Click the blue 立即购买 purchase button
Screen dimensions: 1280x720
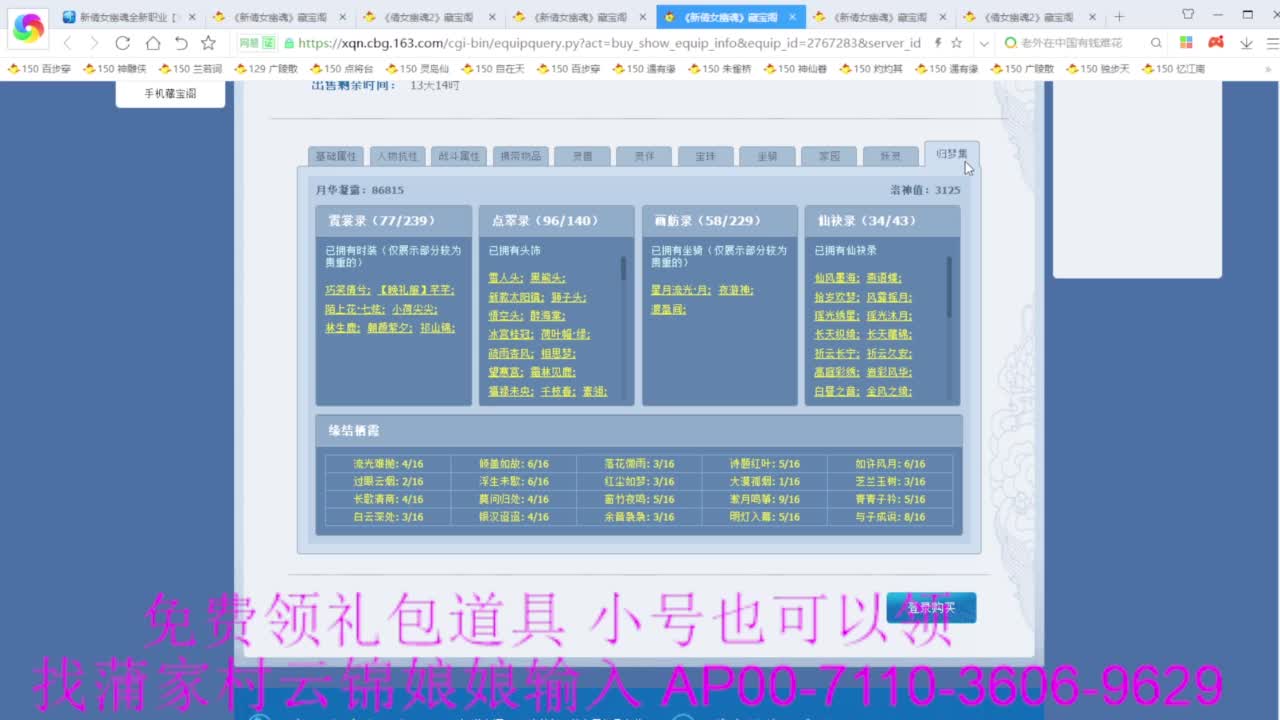point(929,607)
